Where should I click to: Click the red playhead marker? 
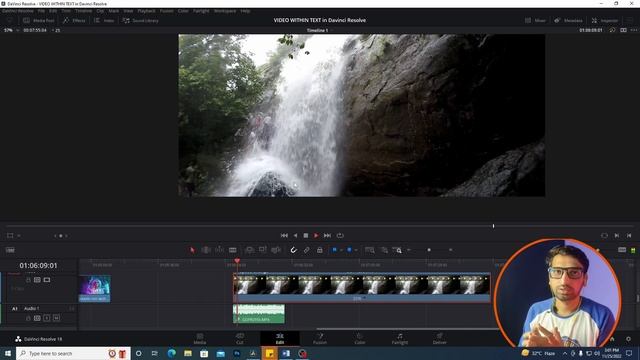237,260
